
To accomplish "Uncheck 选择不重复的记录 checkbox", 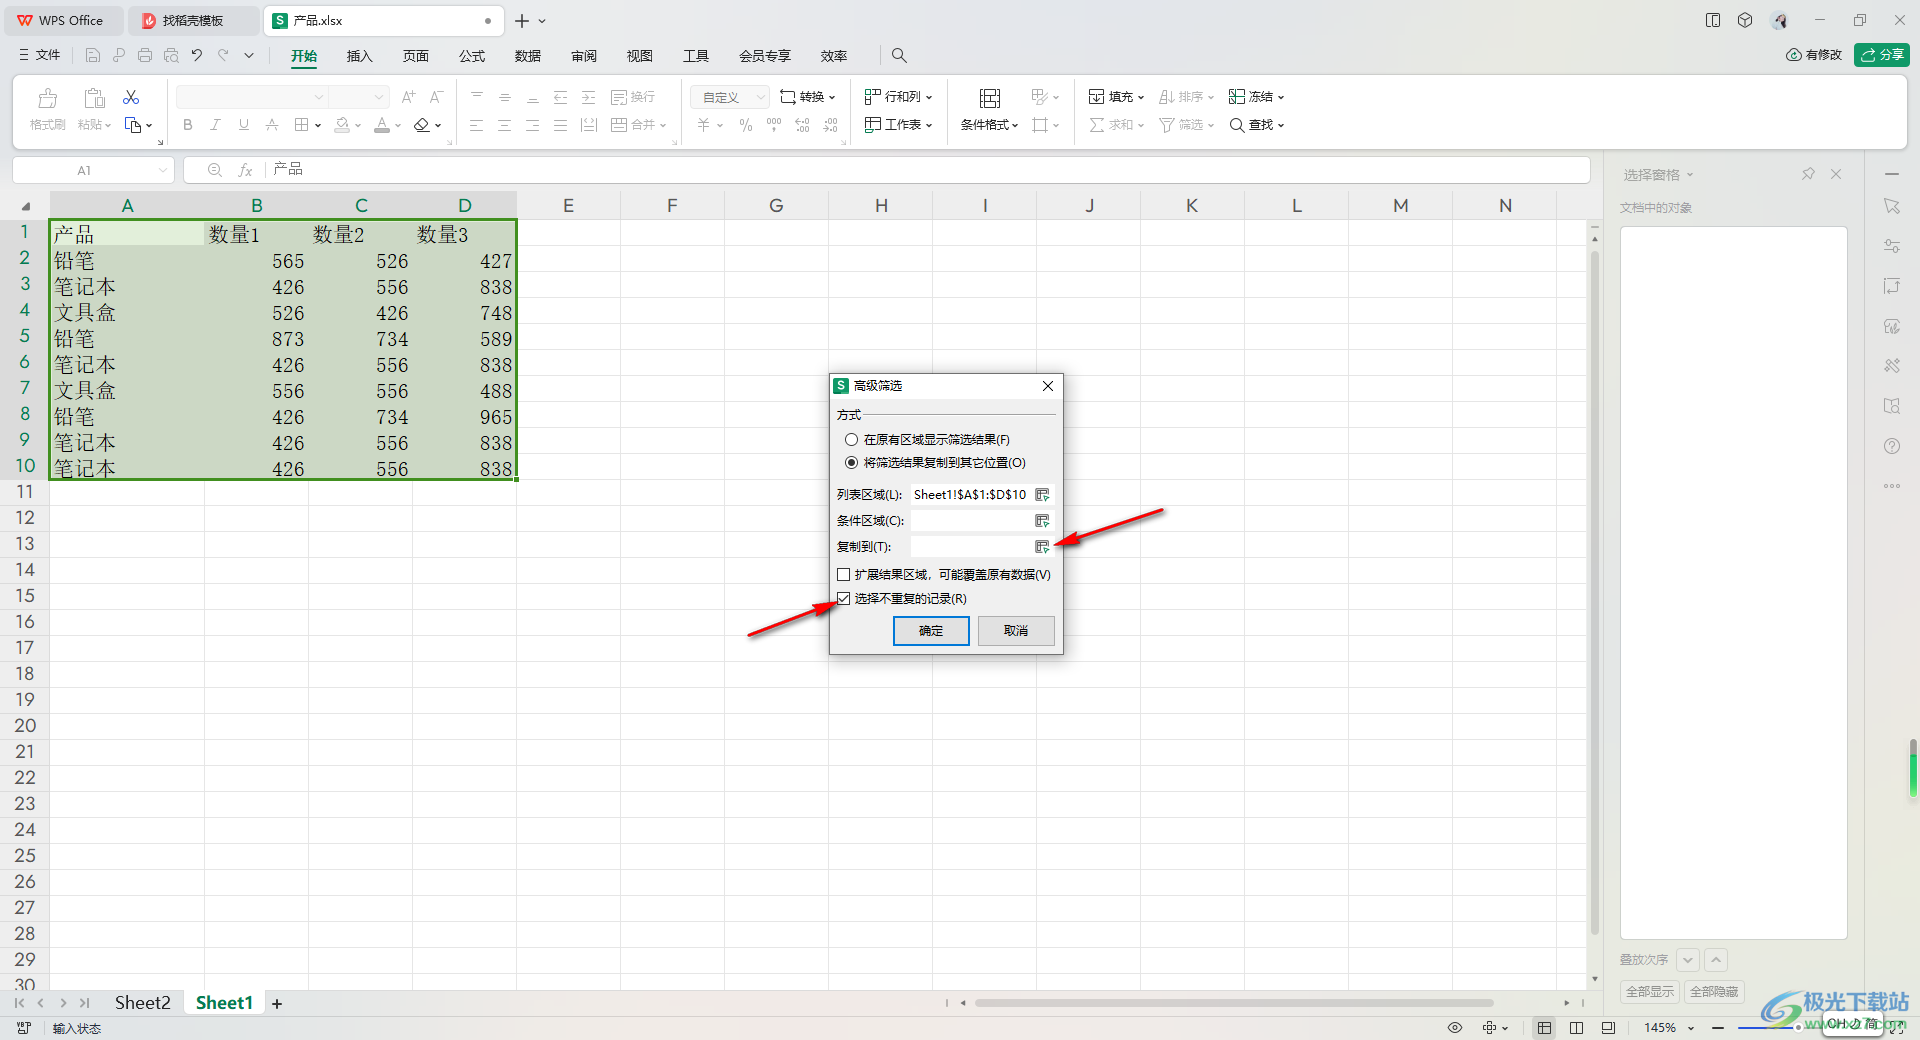I will (x=844, y=599).
